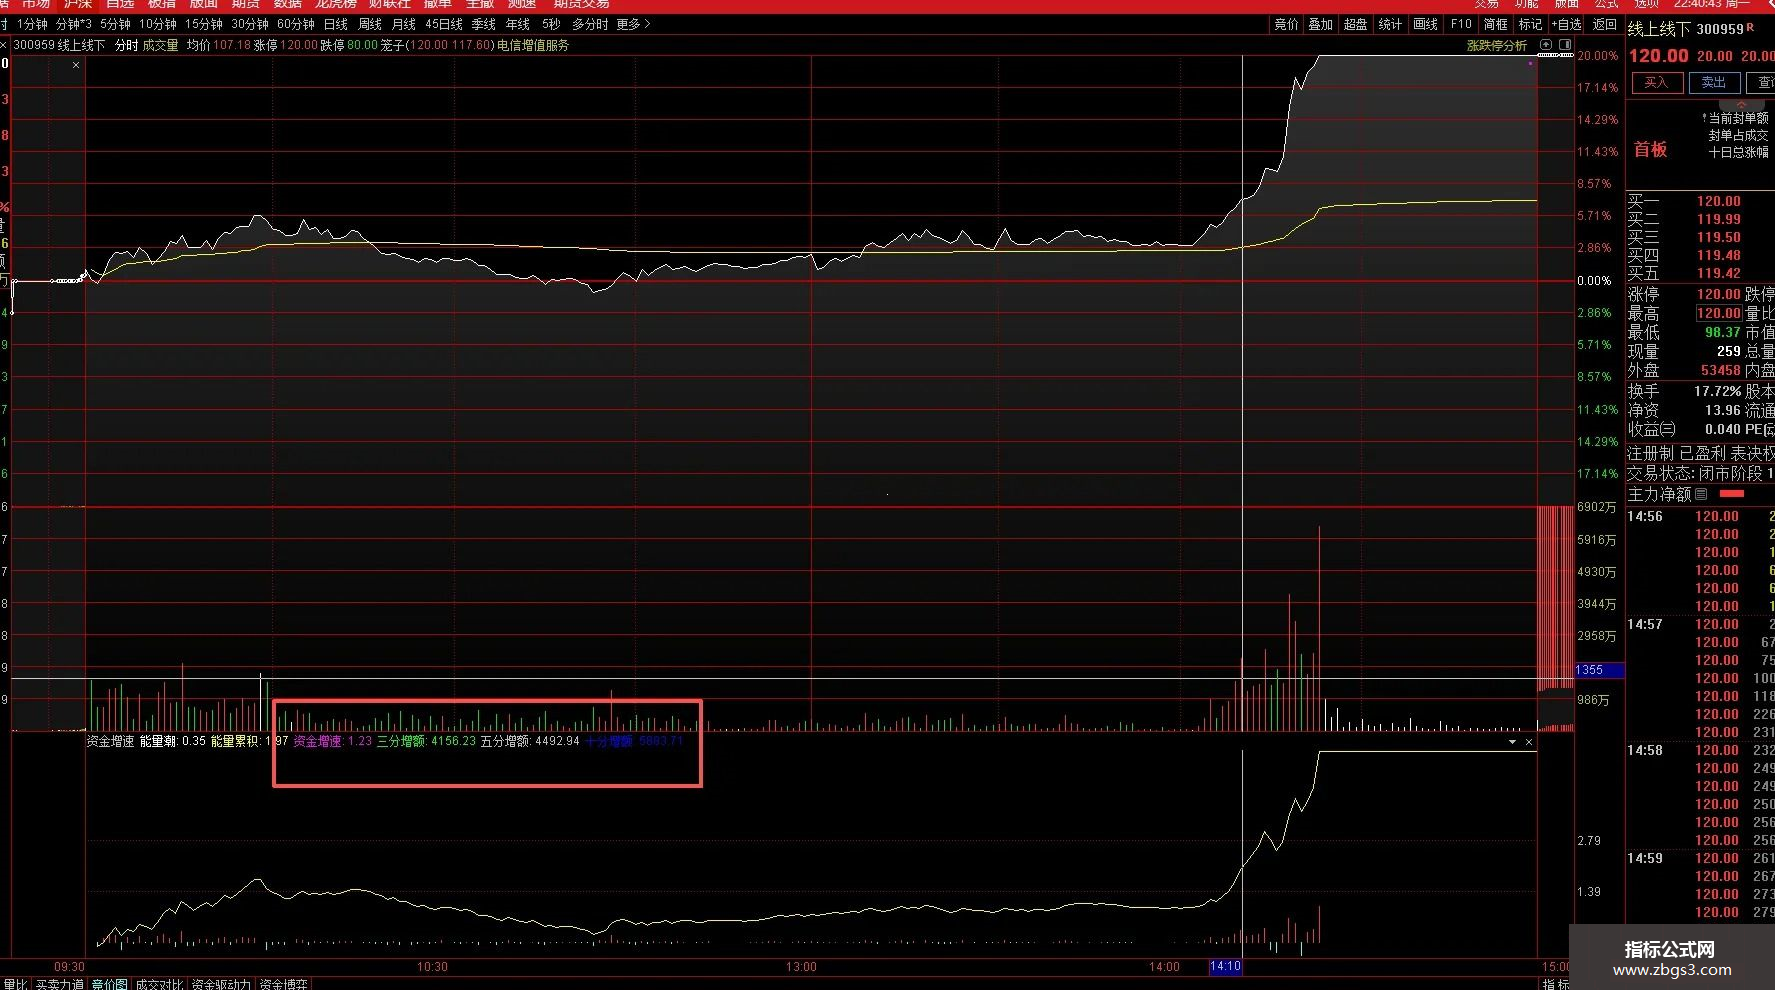This screenshot has width=1775, height=990.
Task: Switch to the 分钟*3 timeframe
Action: point(74,24)
